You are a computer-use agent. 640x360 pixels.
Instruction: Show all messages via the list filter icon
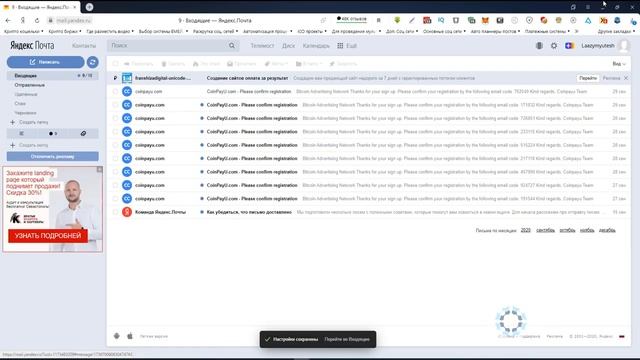pyautogui.click(x=22, y=133)
